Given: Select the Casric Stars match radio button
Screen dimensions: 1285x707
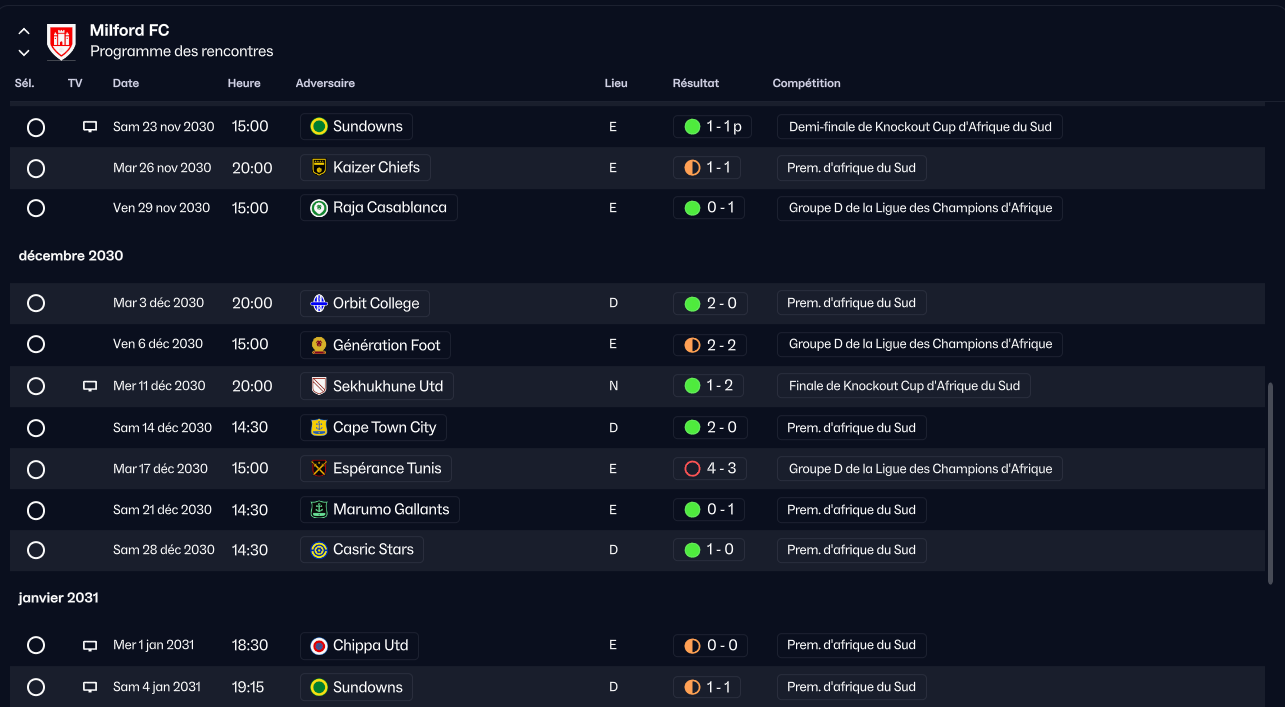Looking at the screenshot, I should pyautogui.click(x=36, y=550).
